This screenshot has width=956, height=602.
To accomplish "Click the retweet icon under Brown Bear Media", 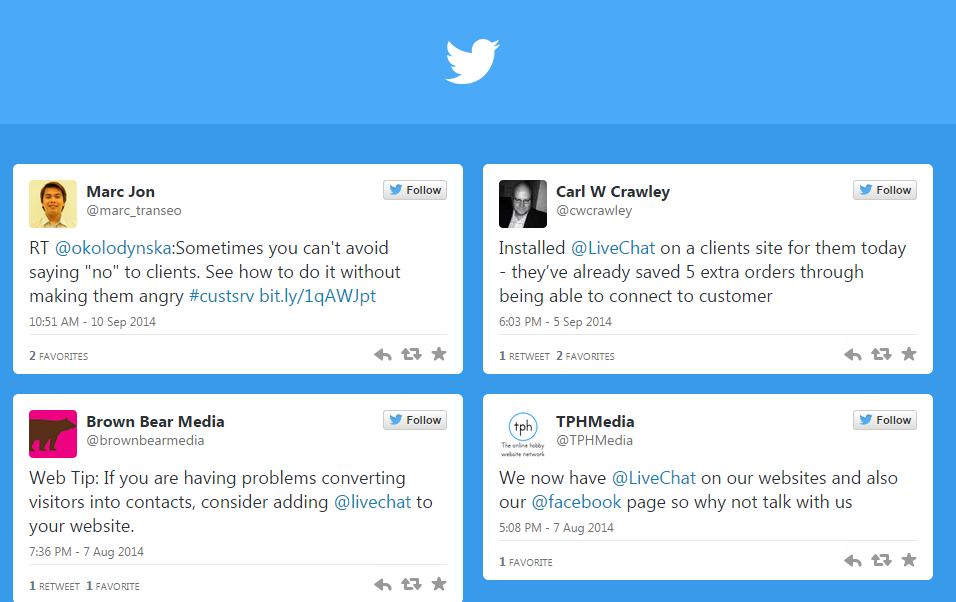I will pos(410,584).
